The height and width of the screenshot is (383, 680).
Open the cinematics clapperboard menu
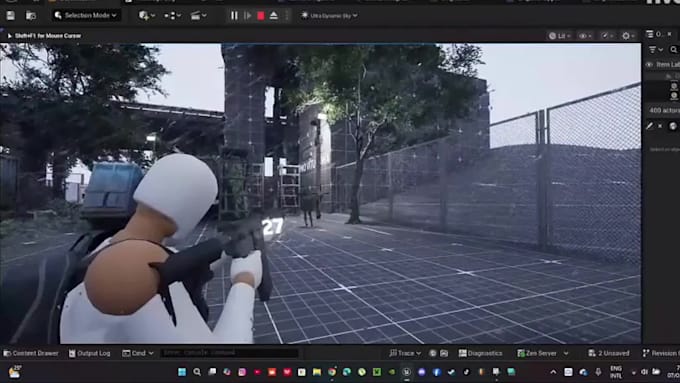pos(198,16)
